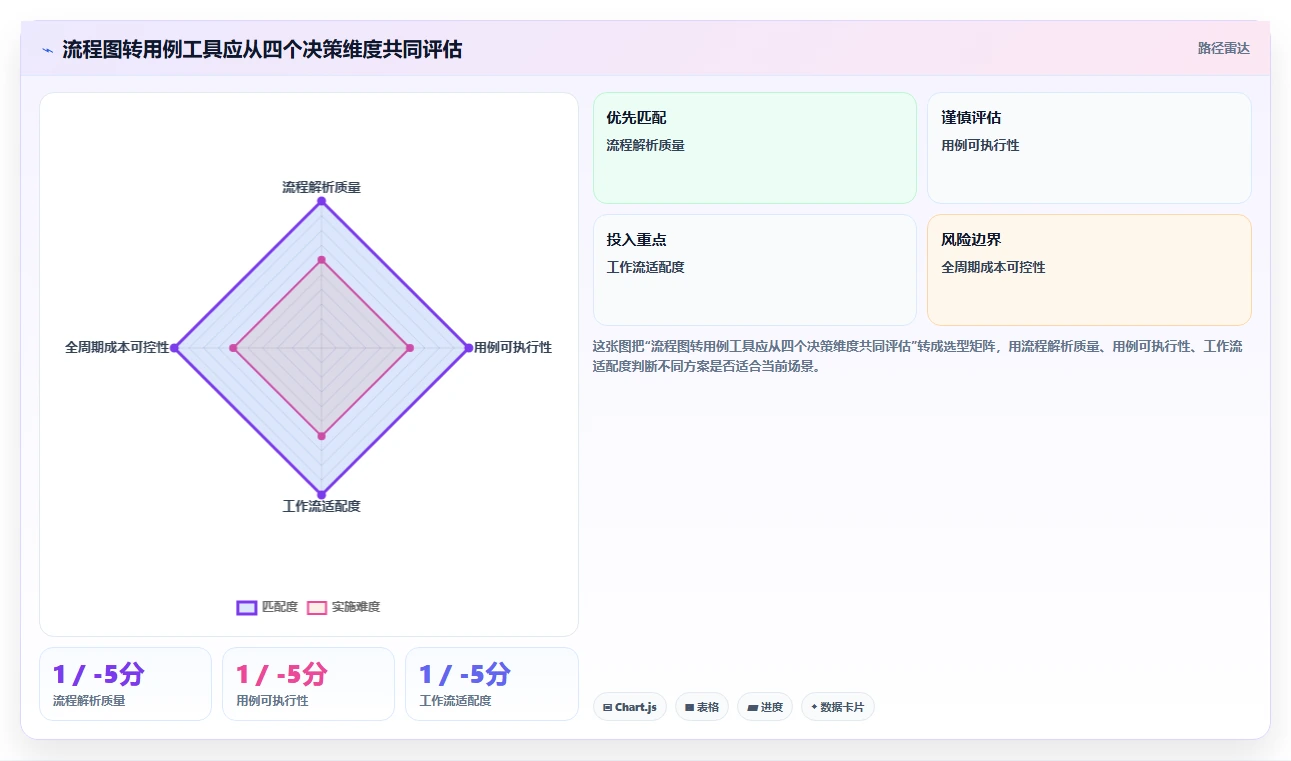Viewport: 1291px width, 761px height.
Task: Select the 优先匹配 card
Action: click(x=755, y=148)
